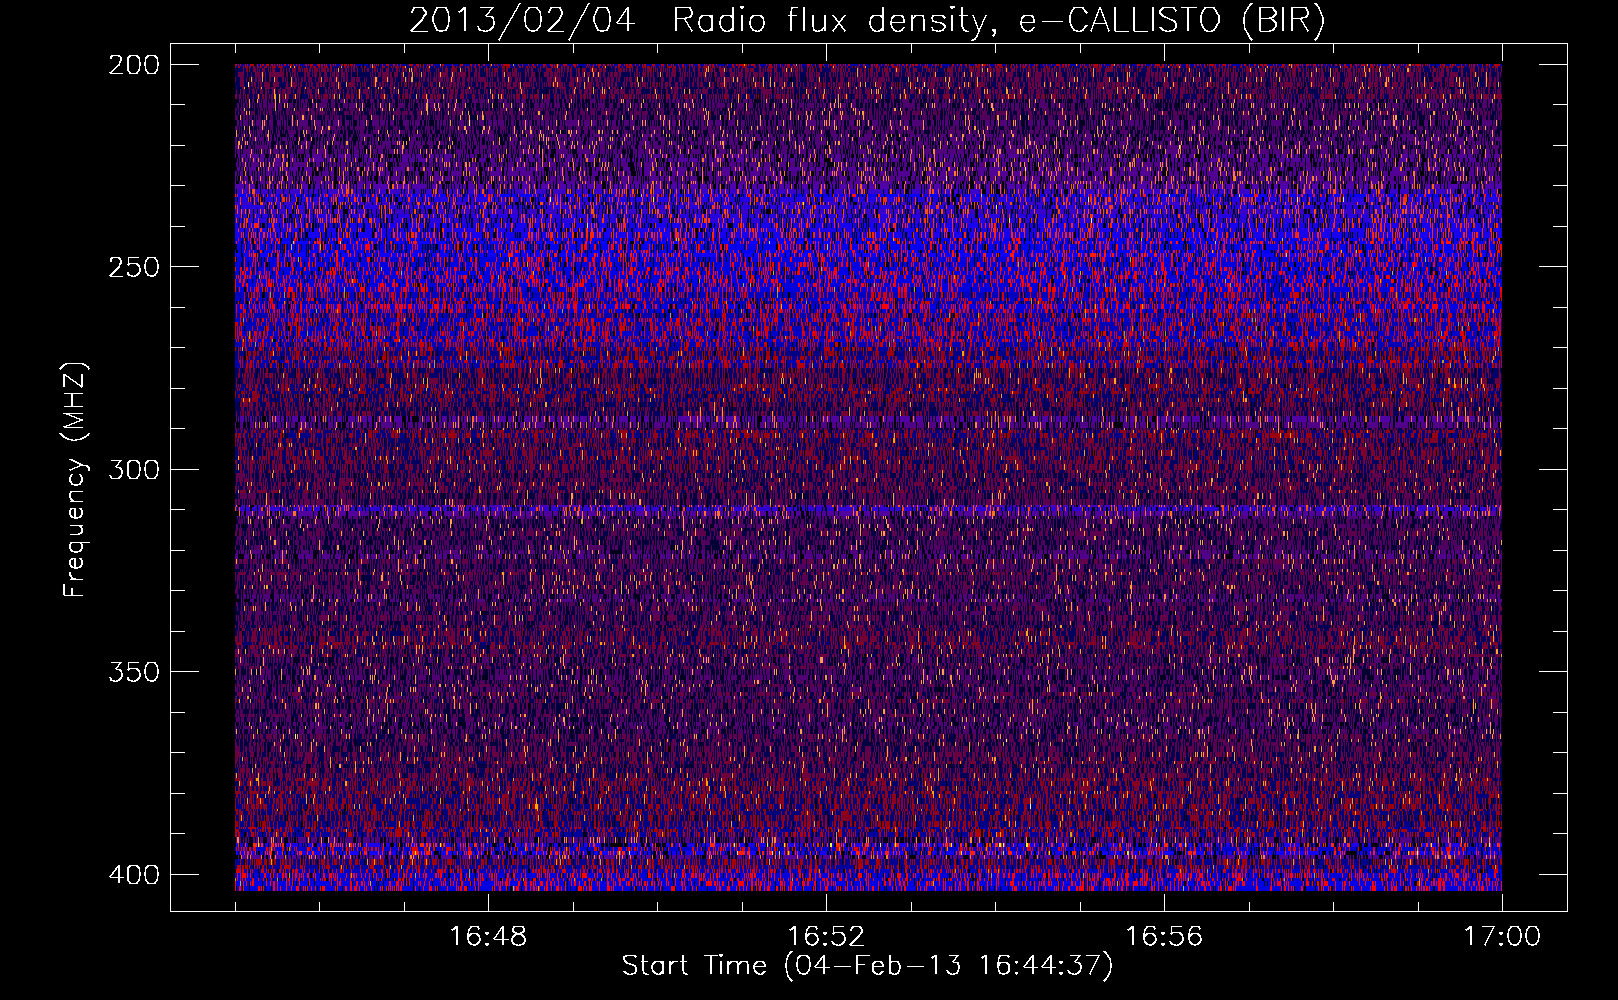Click the thin purple line near 310 MHz
The width and height of the screenshot is (1618, 1000).
pyautogui.click(x=868, y=510)
